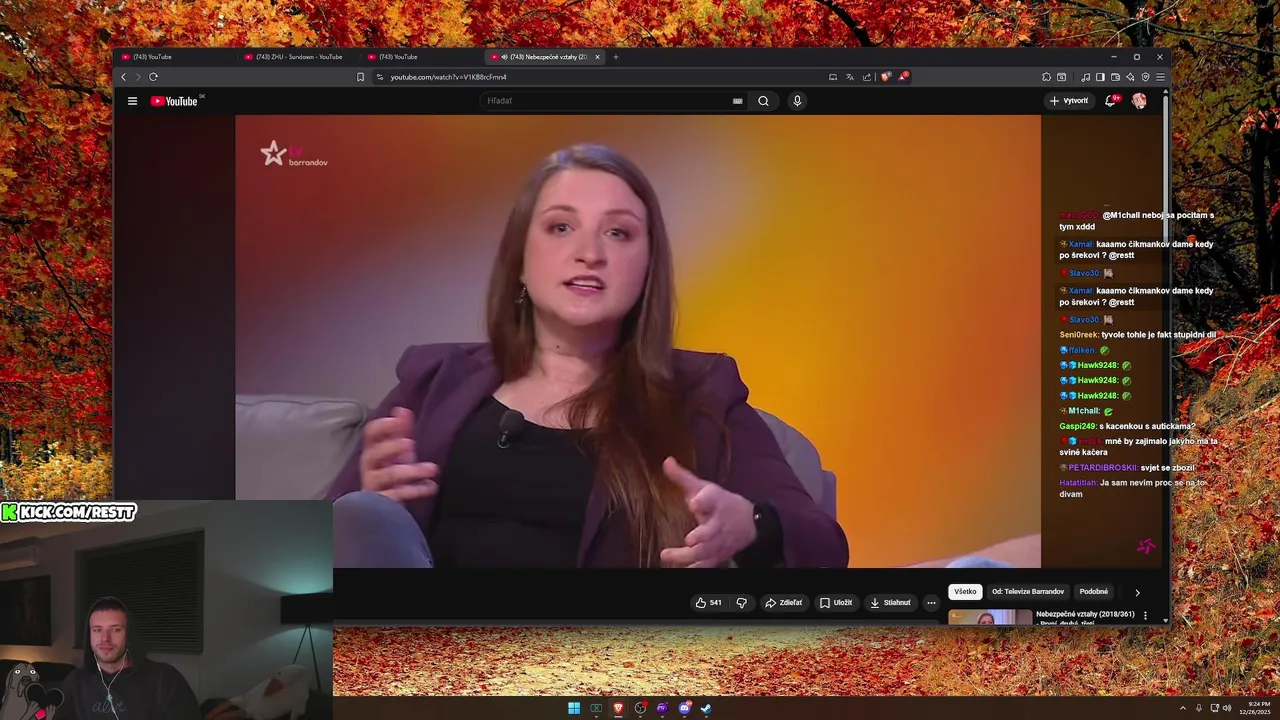Open Brave Shields lion icon

click(886, 77)
